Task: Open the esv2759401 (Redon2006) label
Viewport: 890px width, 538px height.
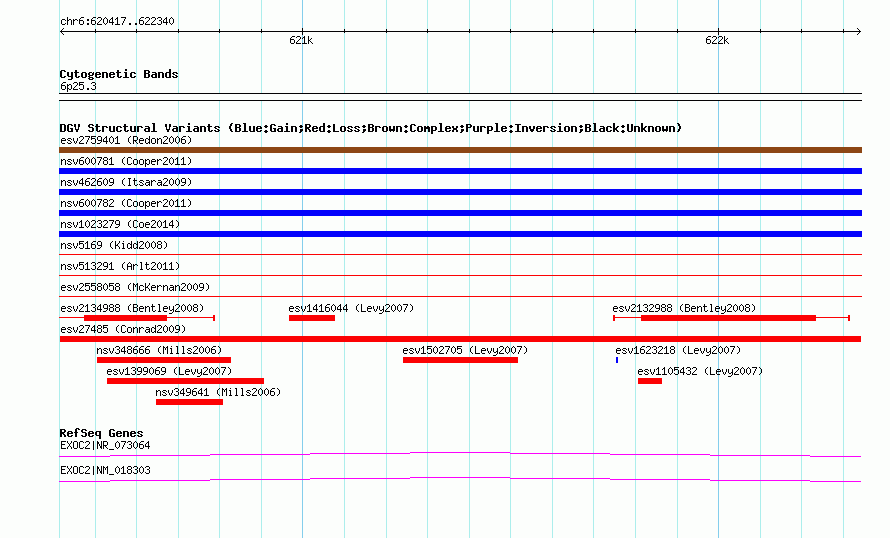Action: (x=126, y=140)
